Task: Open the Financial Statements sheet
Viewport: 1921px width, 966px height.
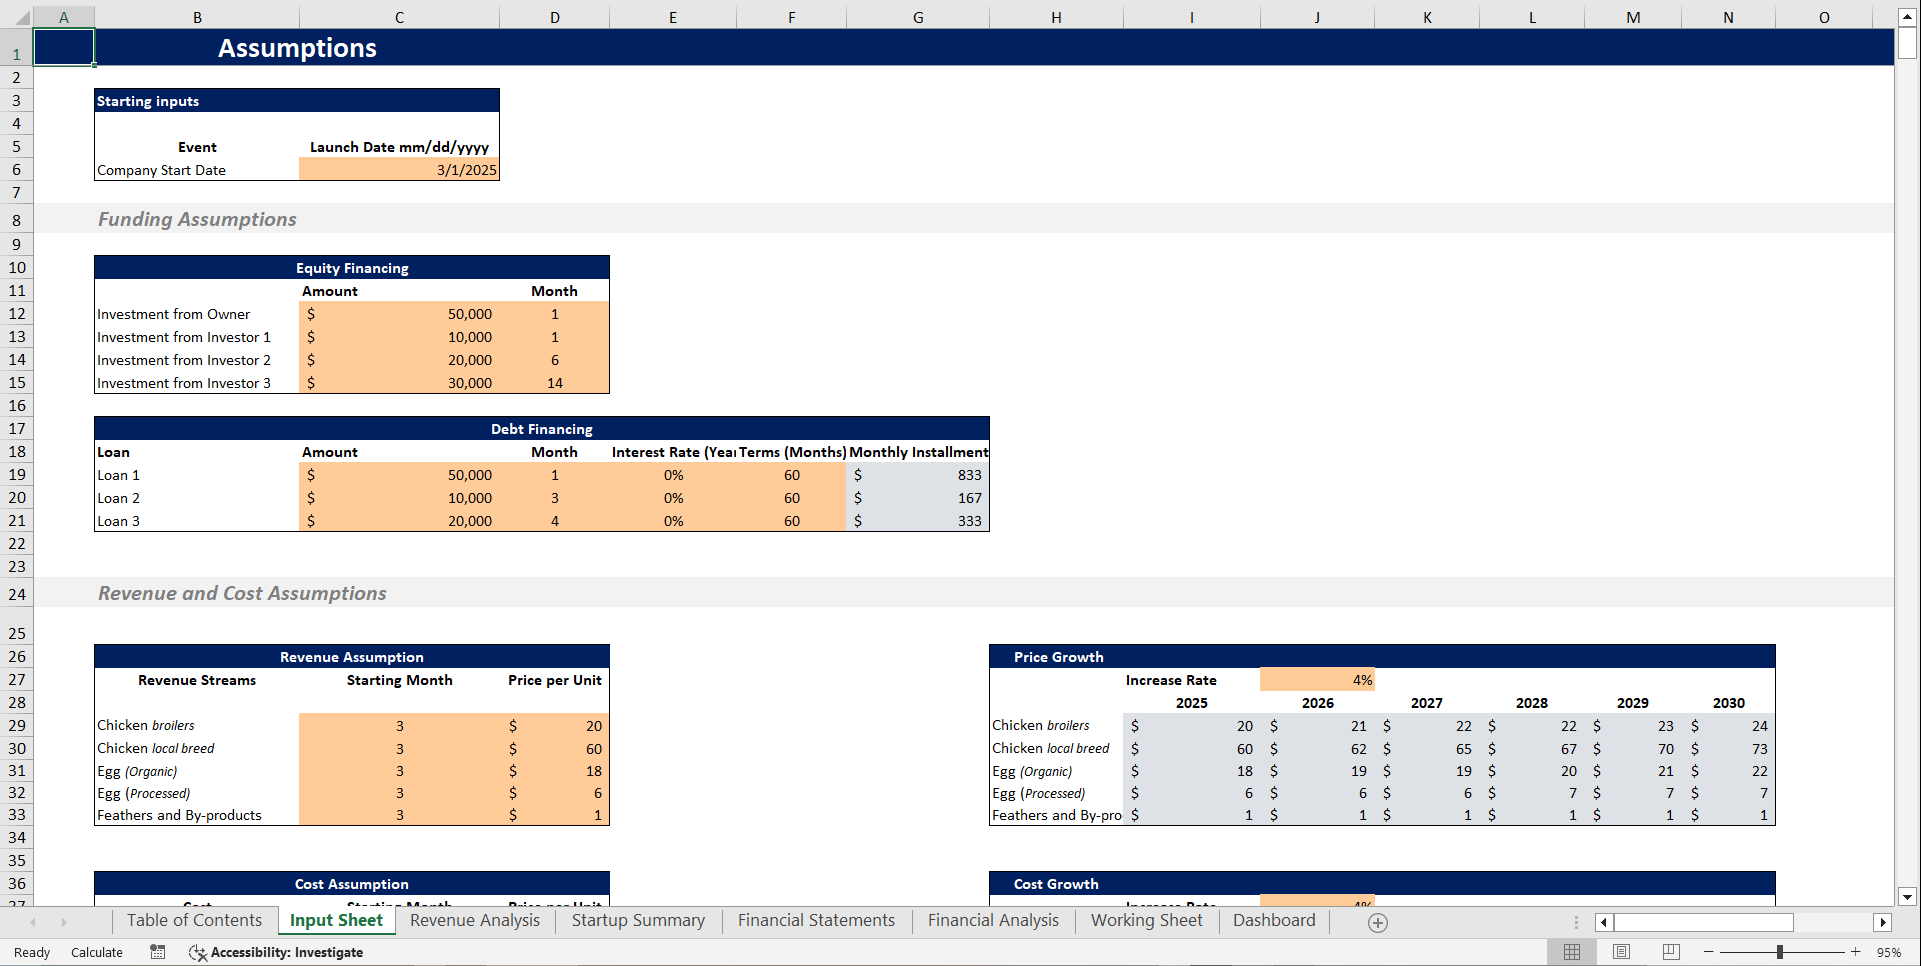Action: click(x=816, y=920)
